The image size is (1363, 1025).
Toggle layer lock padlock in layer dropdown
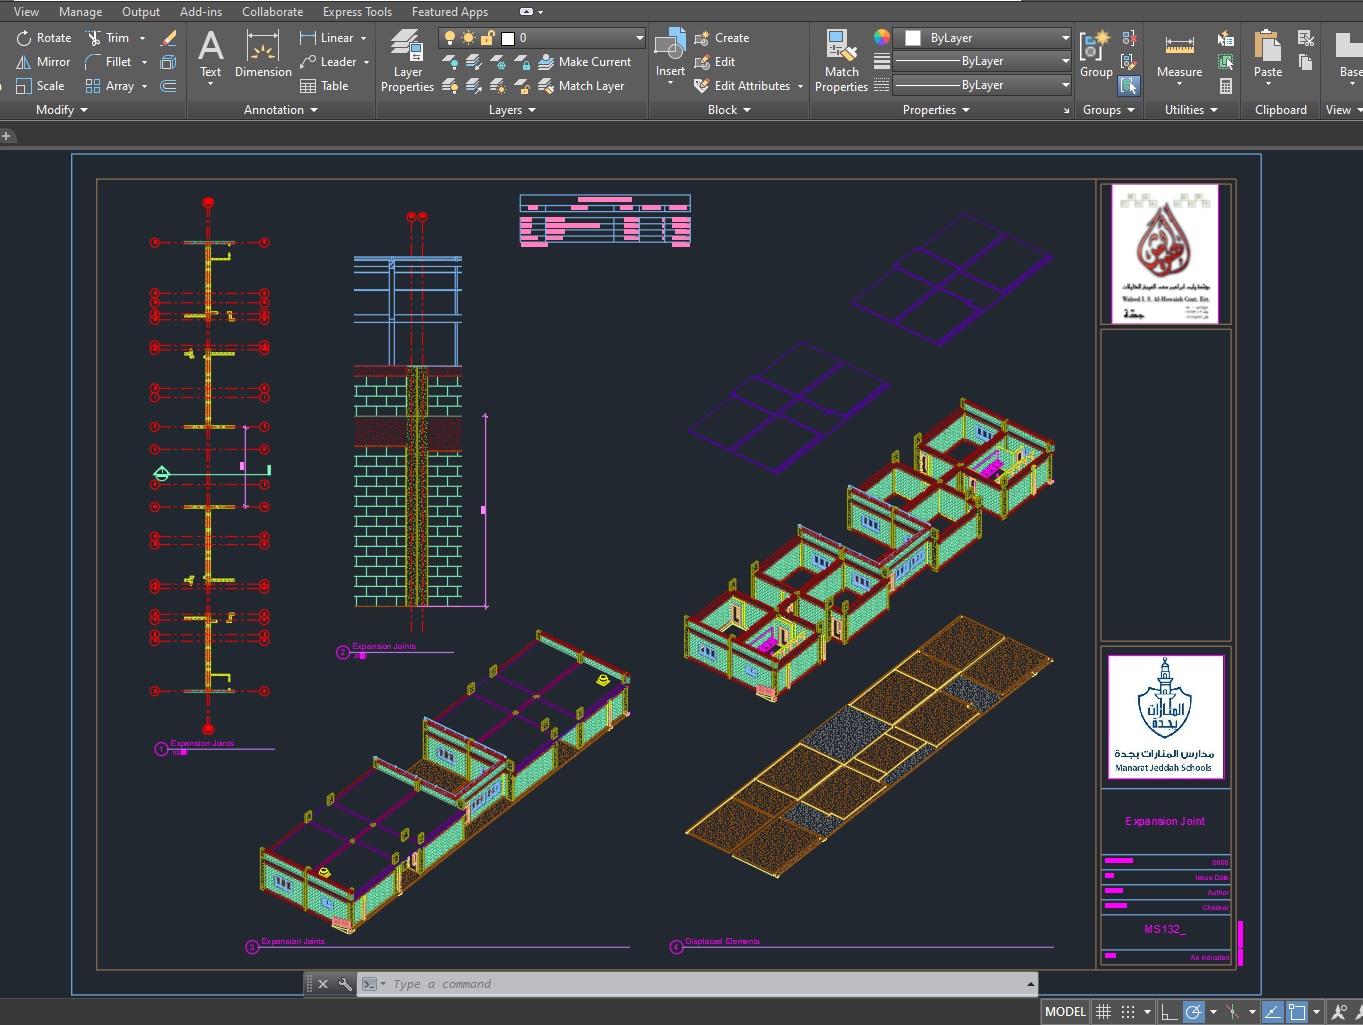coord(487,38)
